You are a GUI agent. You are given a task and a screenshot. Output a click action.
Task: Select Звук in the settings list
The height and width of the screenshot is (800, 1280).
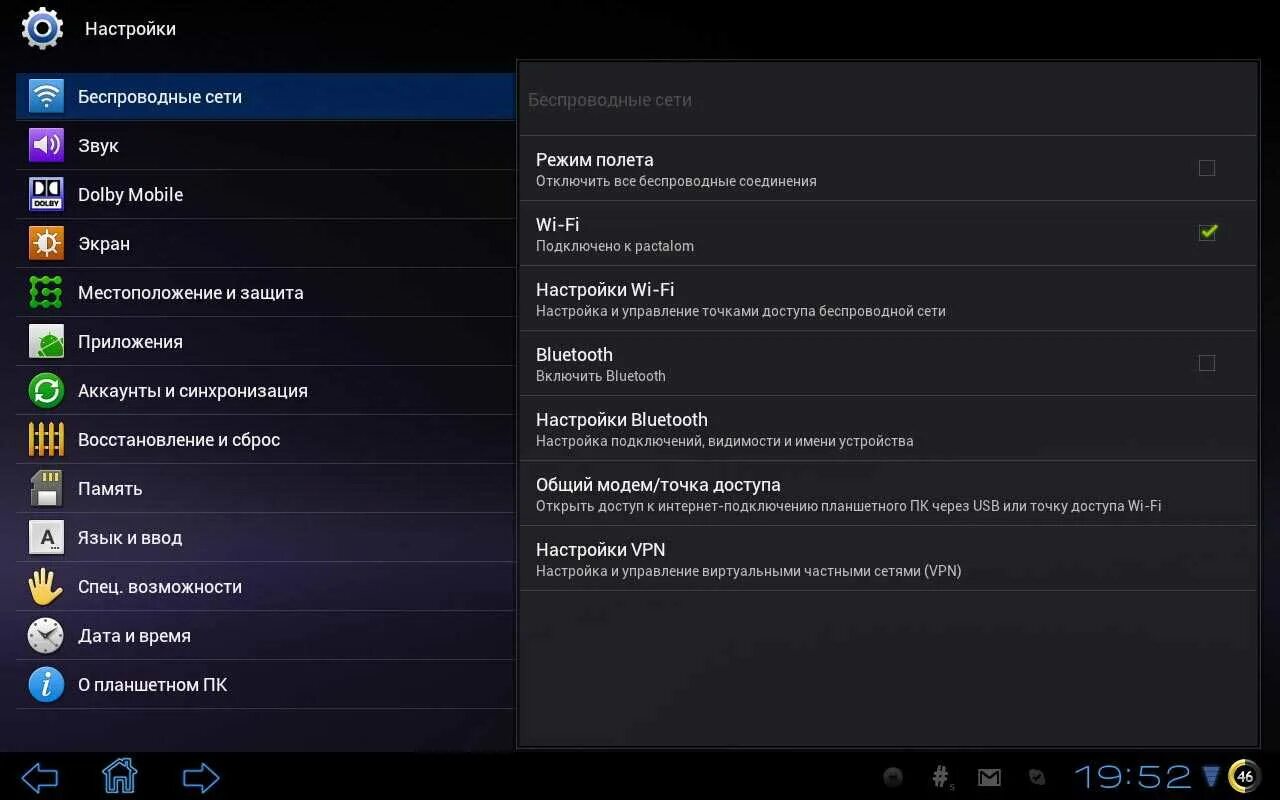[265, 145]
